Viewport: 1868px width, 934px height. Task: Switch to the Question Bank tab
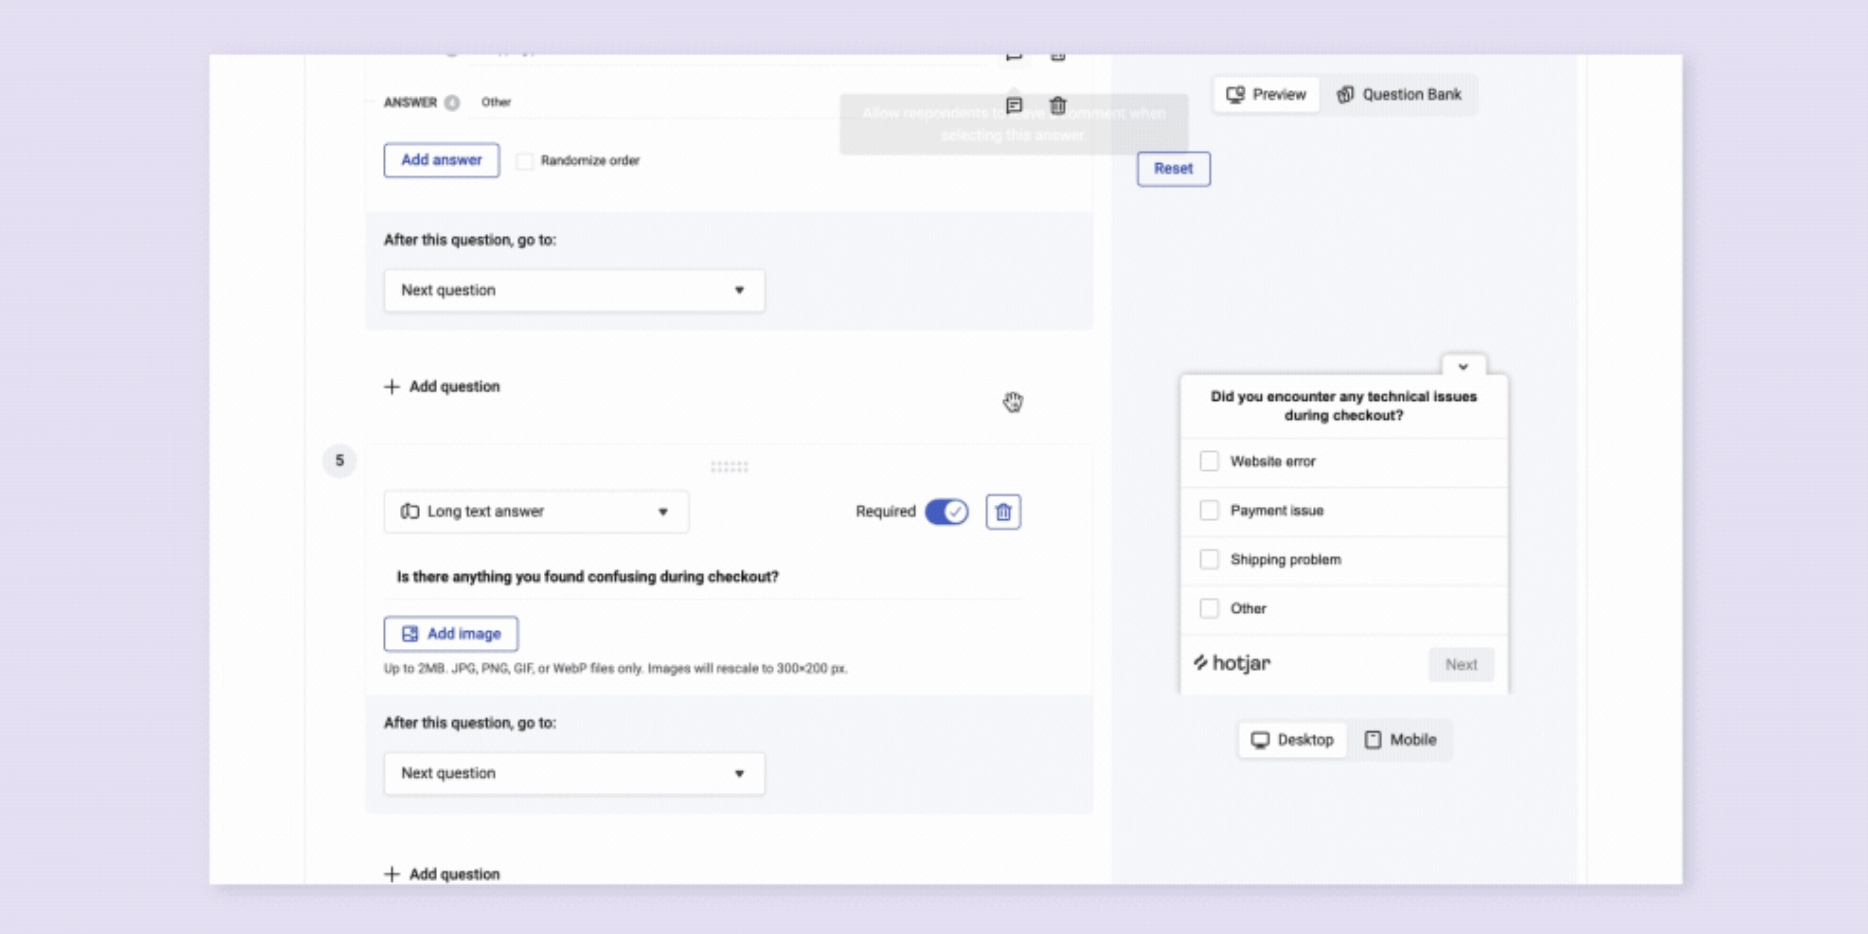pos(1400,95)
